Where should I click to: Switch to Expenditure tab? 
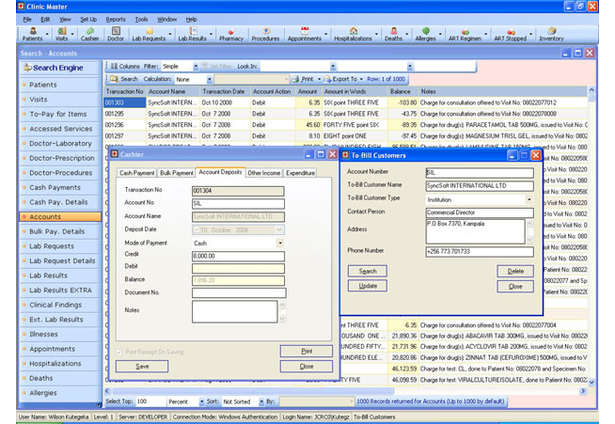coord(300,173)
